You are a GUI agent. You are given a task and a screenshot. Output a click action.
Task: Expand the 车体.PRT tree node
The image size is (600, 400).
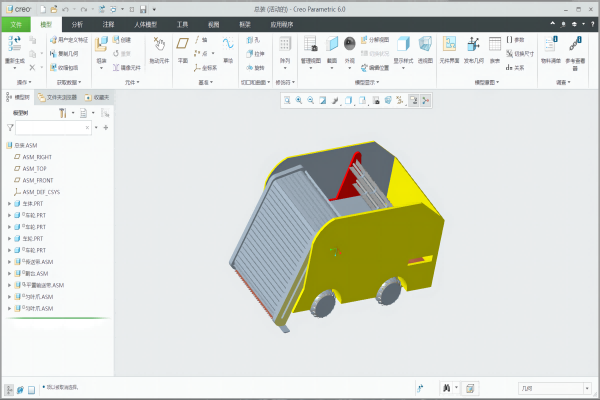point(9,204)
